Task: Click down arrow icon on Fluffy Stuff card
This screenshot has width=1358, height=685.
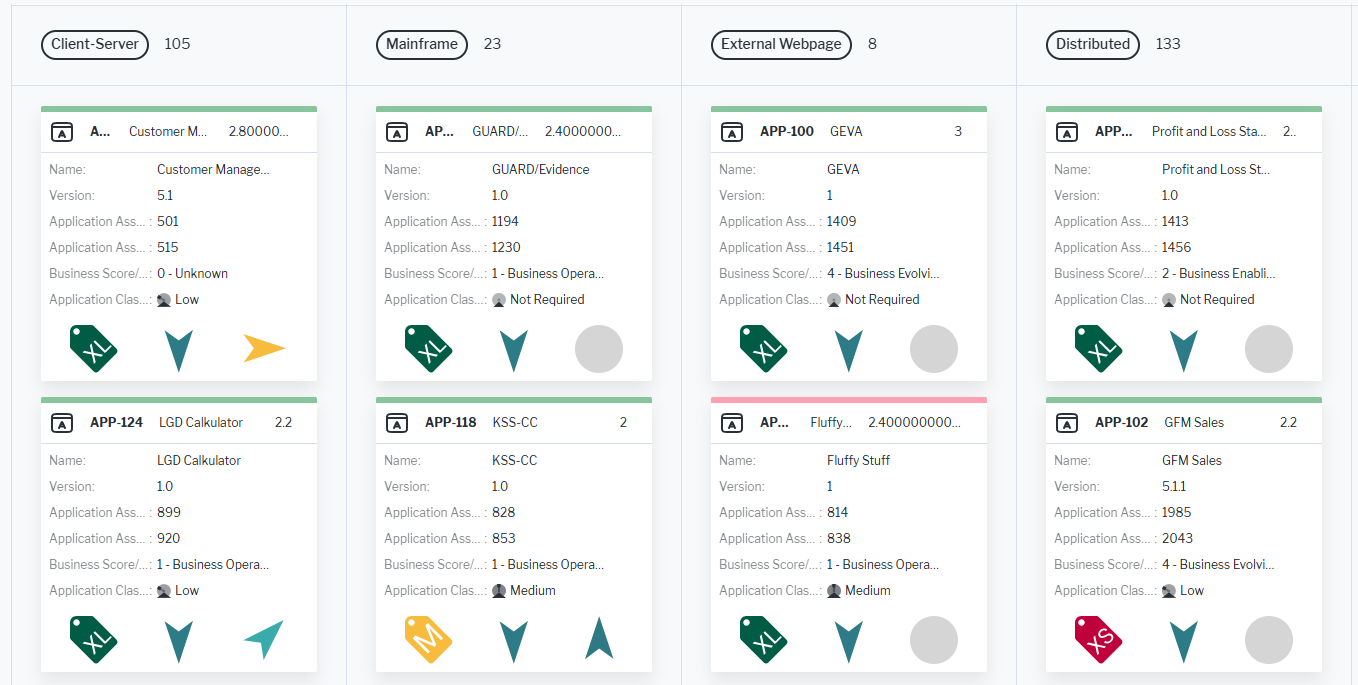Action: (849, 640)
